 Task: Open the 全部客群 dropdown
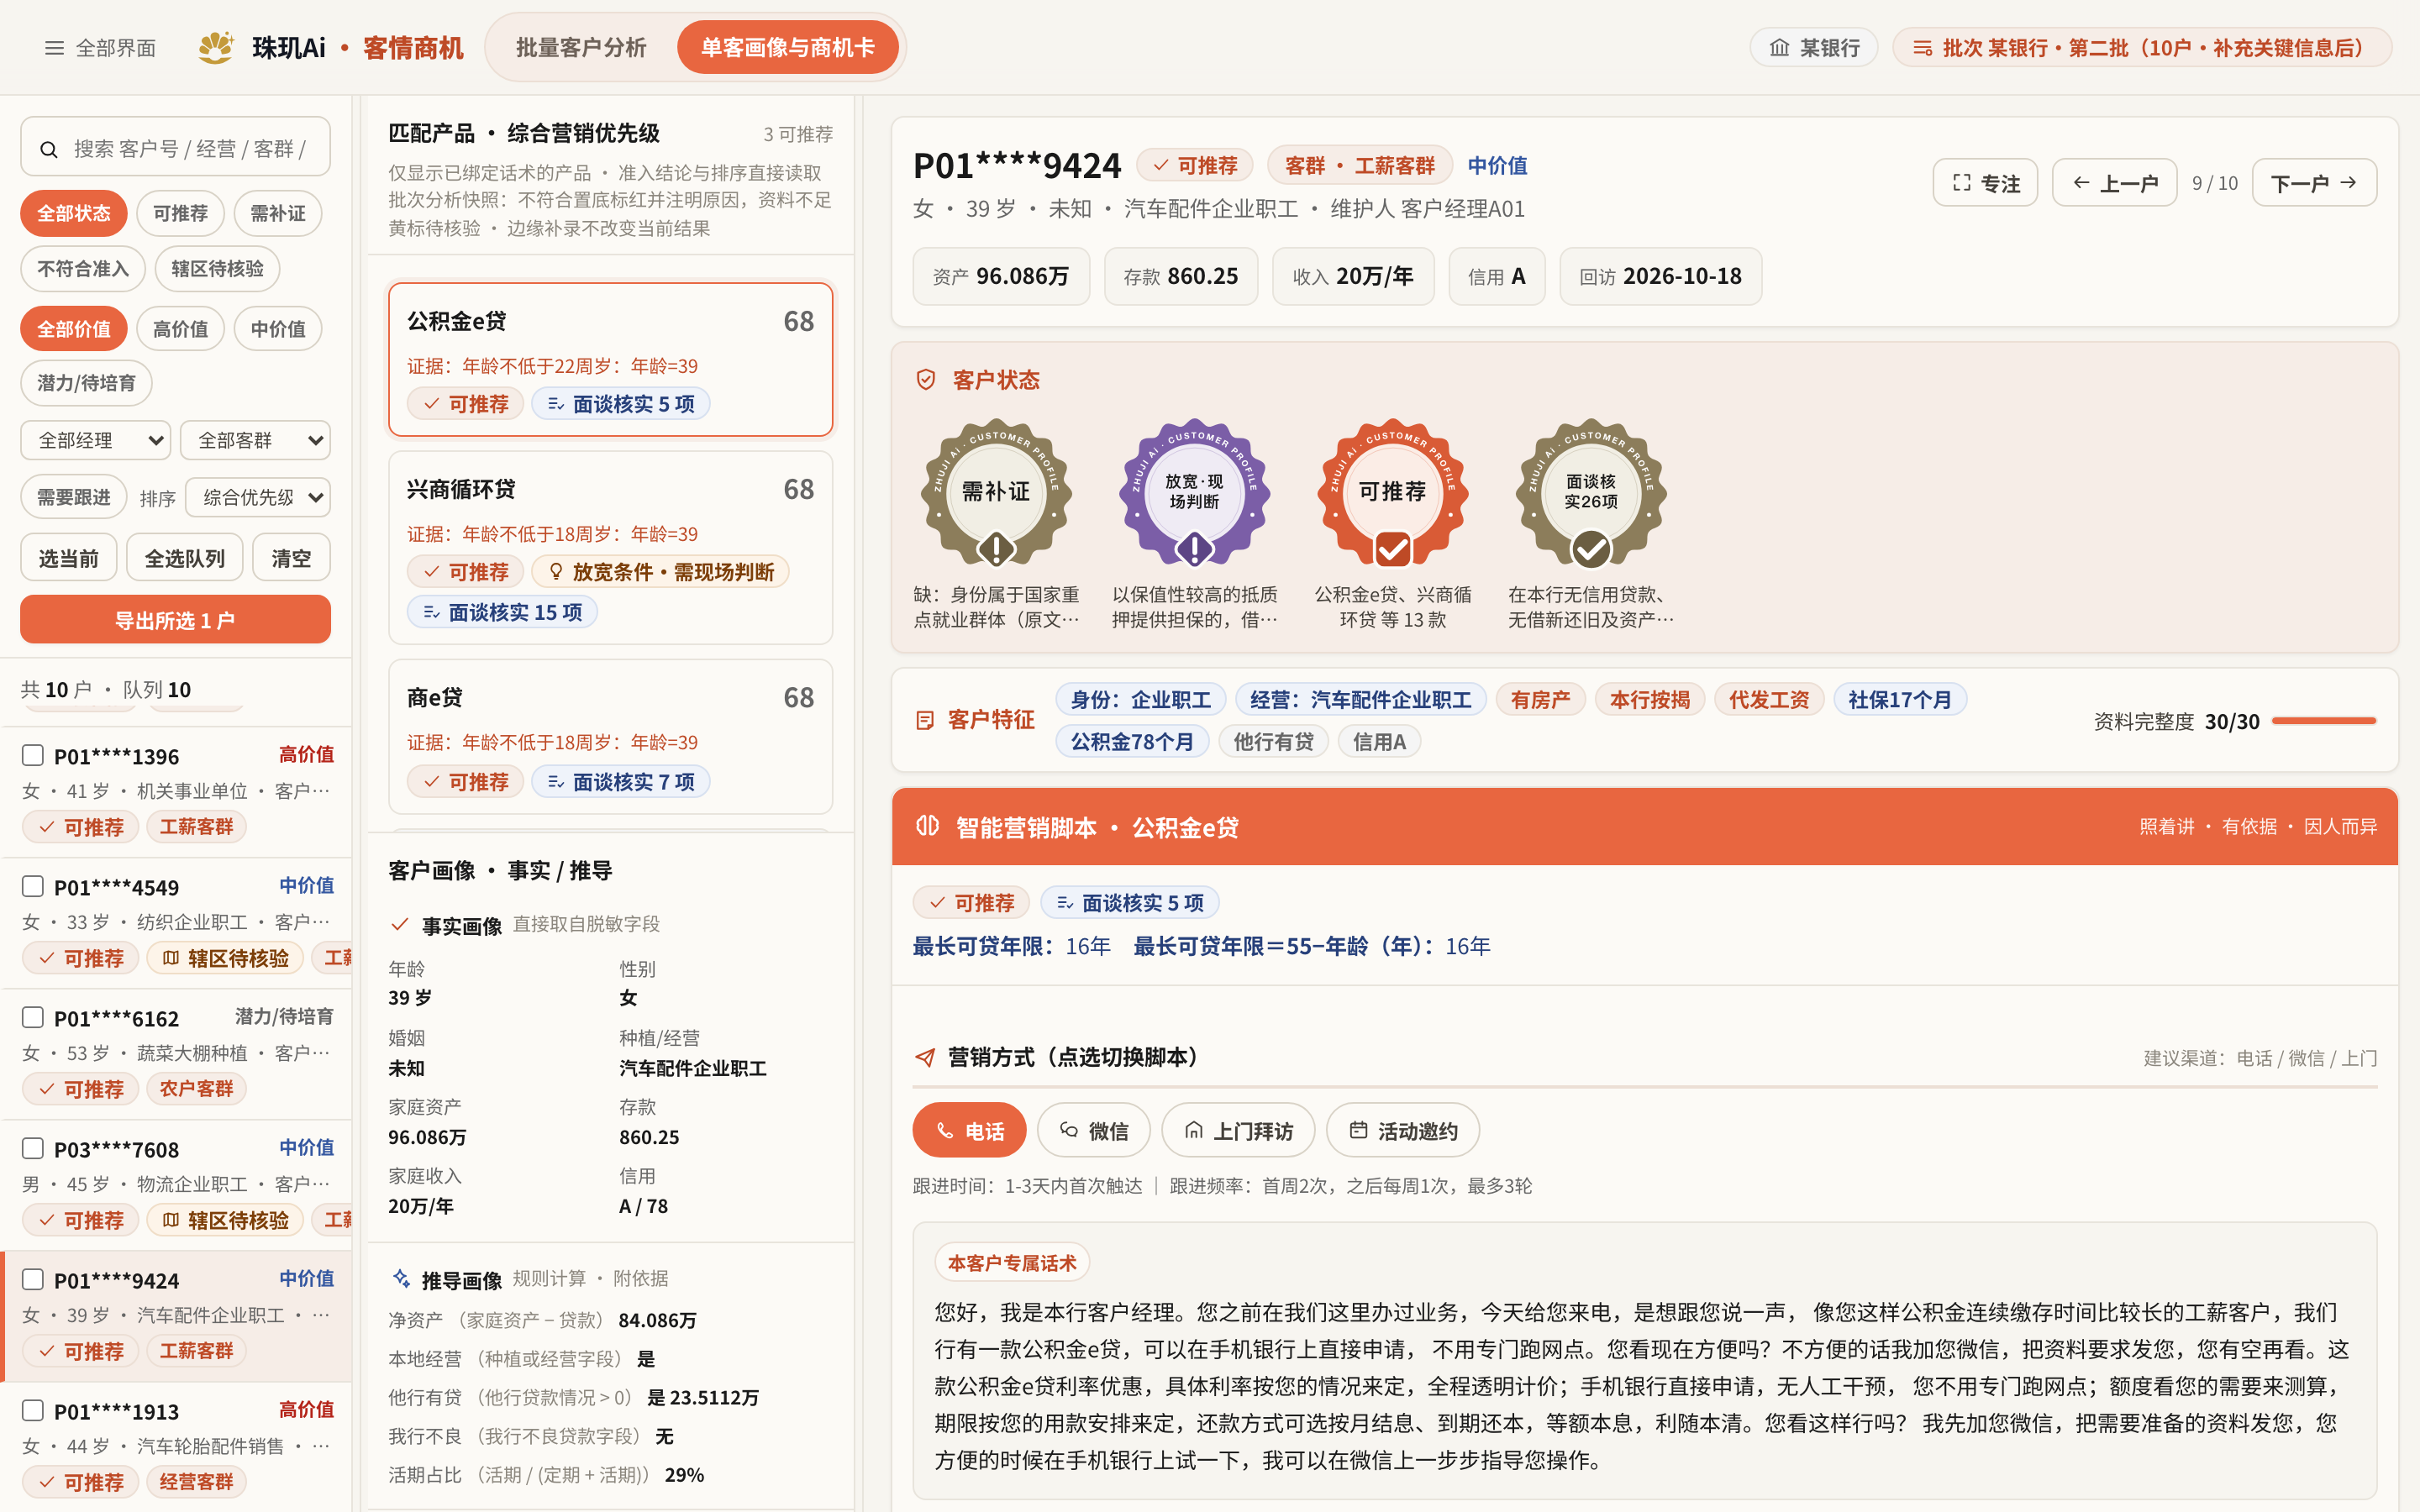click(x=255, y=440)
